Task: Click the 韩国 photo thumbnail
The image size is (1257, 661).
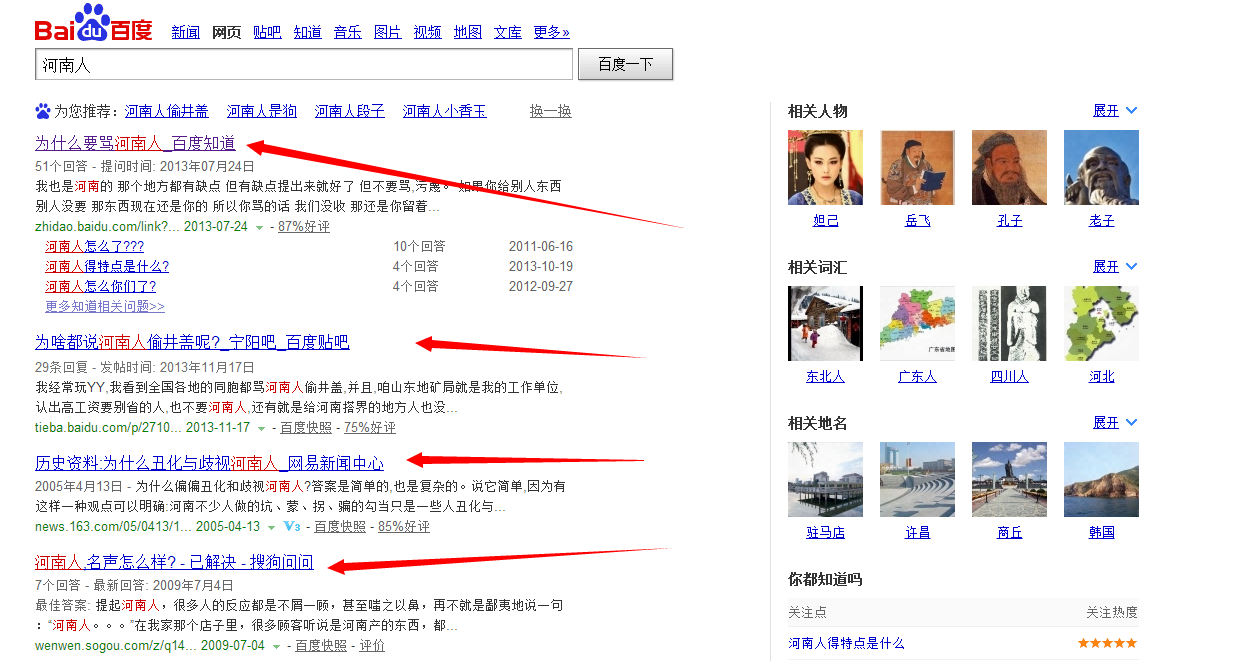Action: pyautogui.click(x=1101, y=480)
